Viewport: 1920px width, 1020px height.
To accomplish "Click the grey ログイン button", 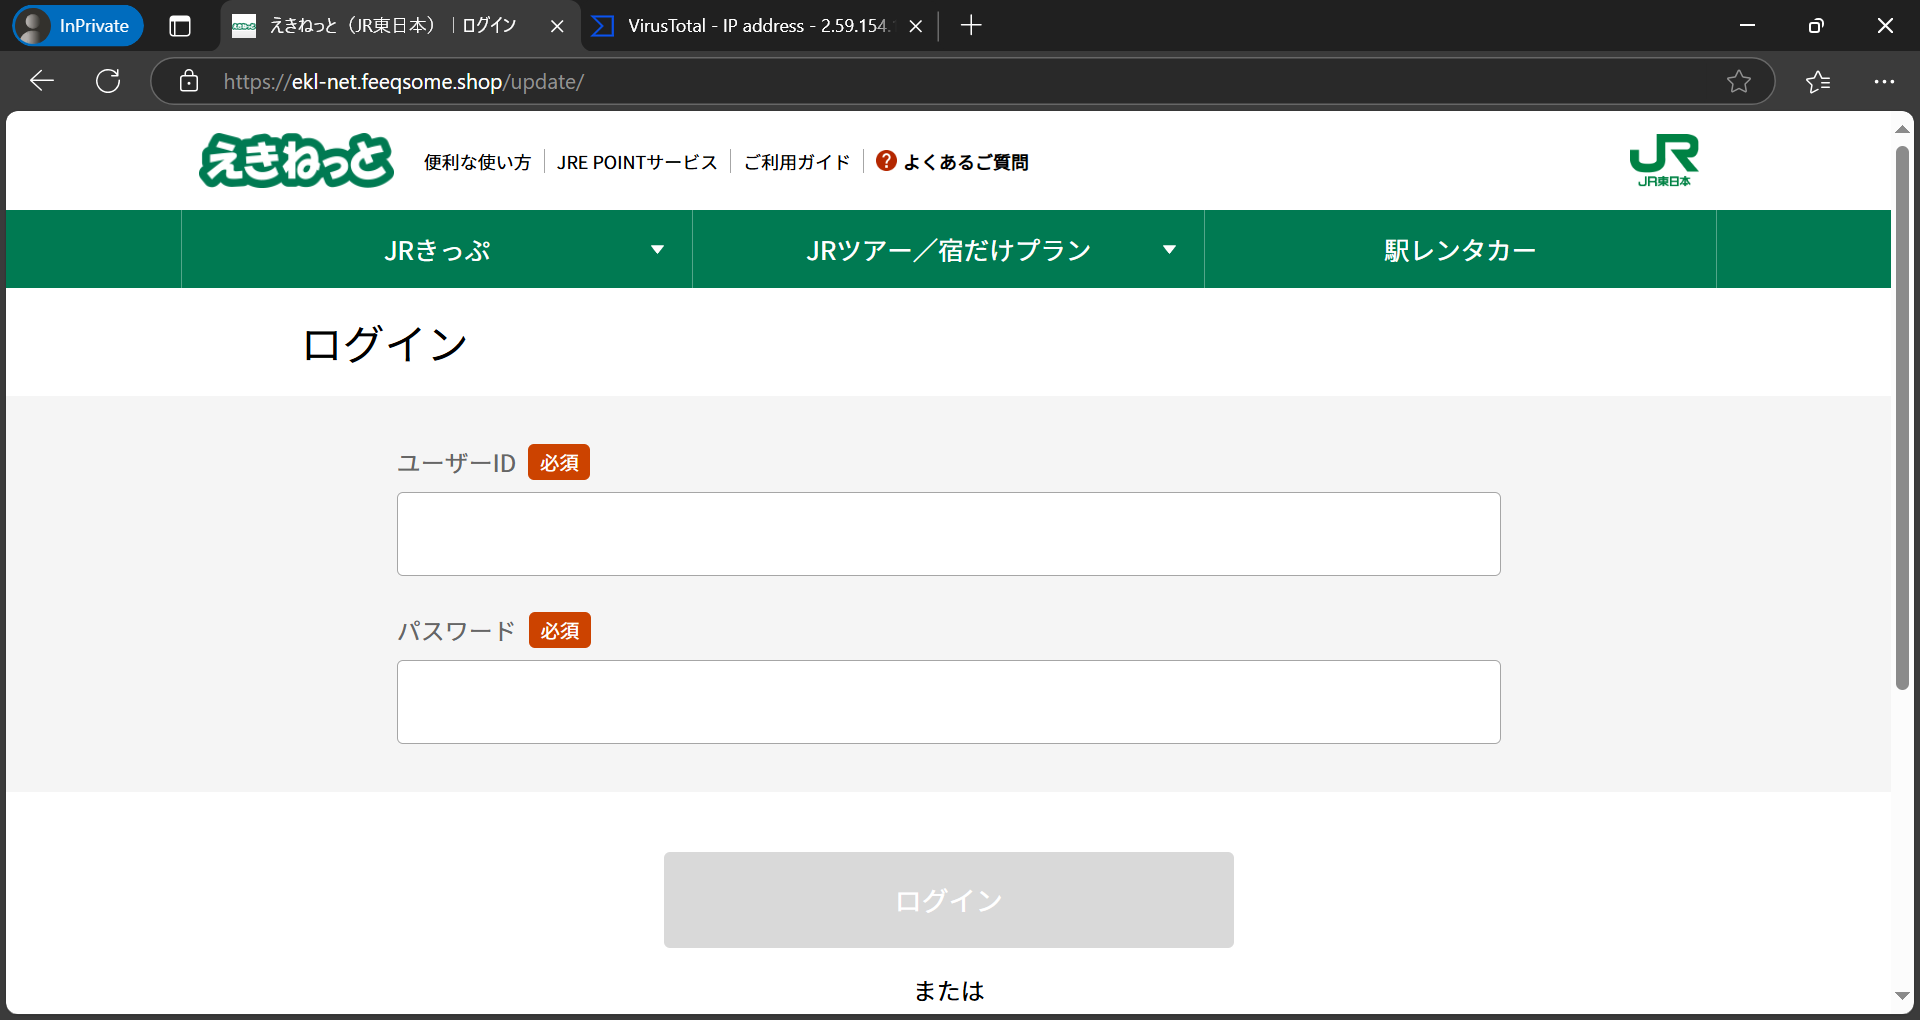I will point(948,900).
